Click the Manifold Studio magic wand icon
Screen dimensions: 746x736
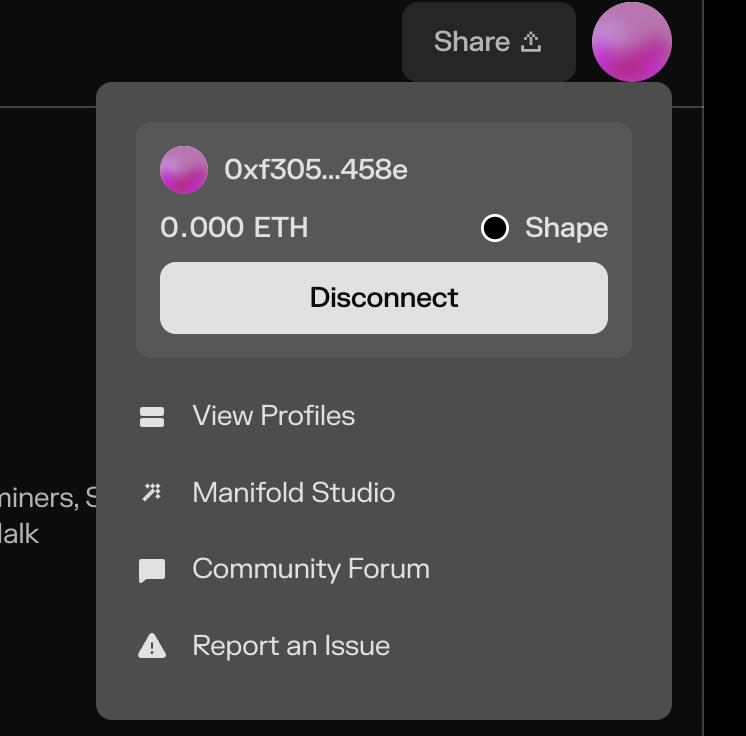152,492
